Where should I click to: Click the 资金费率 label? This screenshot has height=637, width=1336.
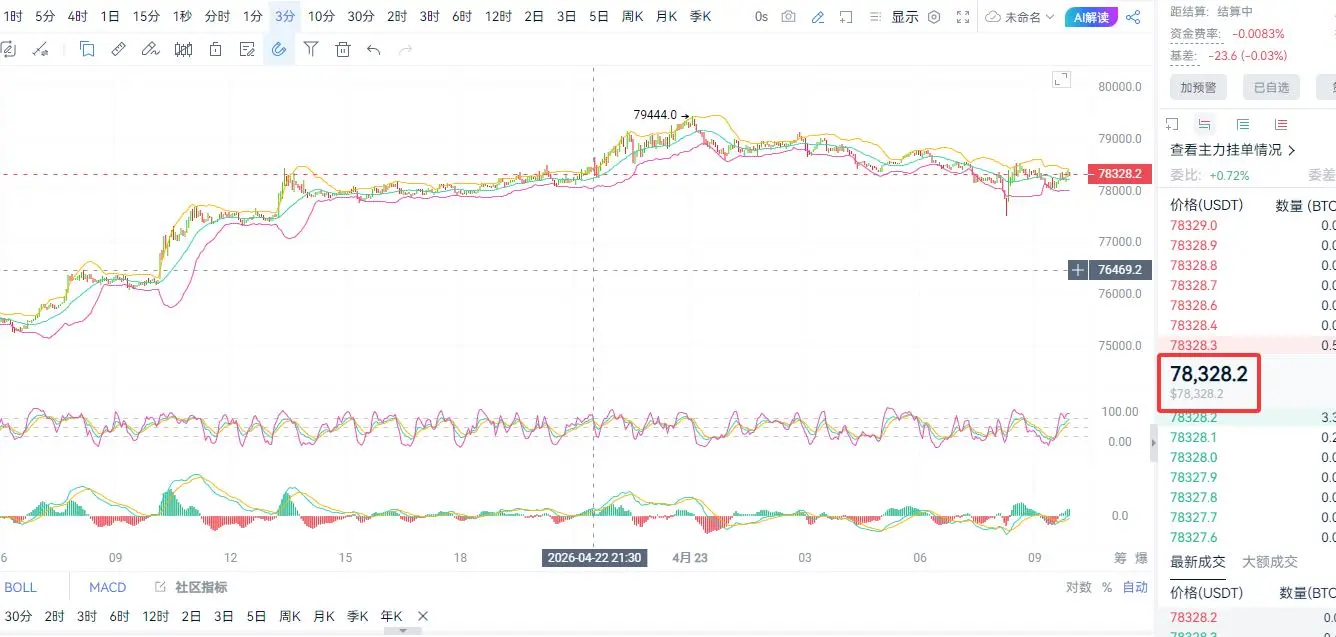point(1194,33)
